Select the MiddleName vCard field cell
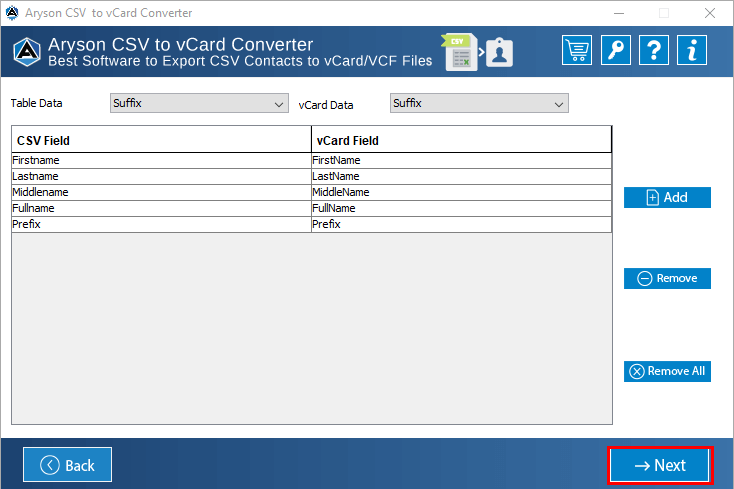Screen dimensions: 734x489 point(462,192)
